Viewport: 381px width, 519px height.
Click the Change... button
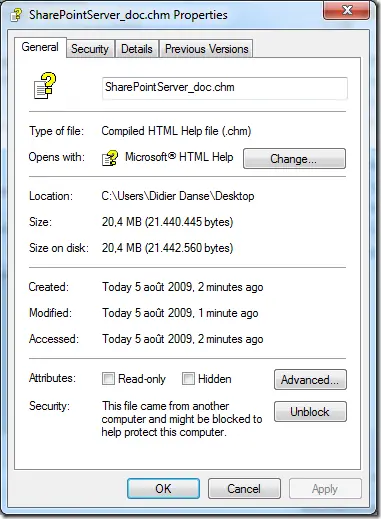click(294, 159)
